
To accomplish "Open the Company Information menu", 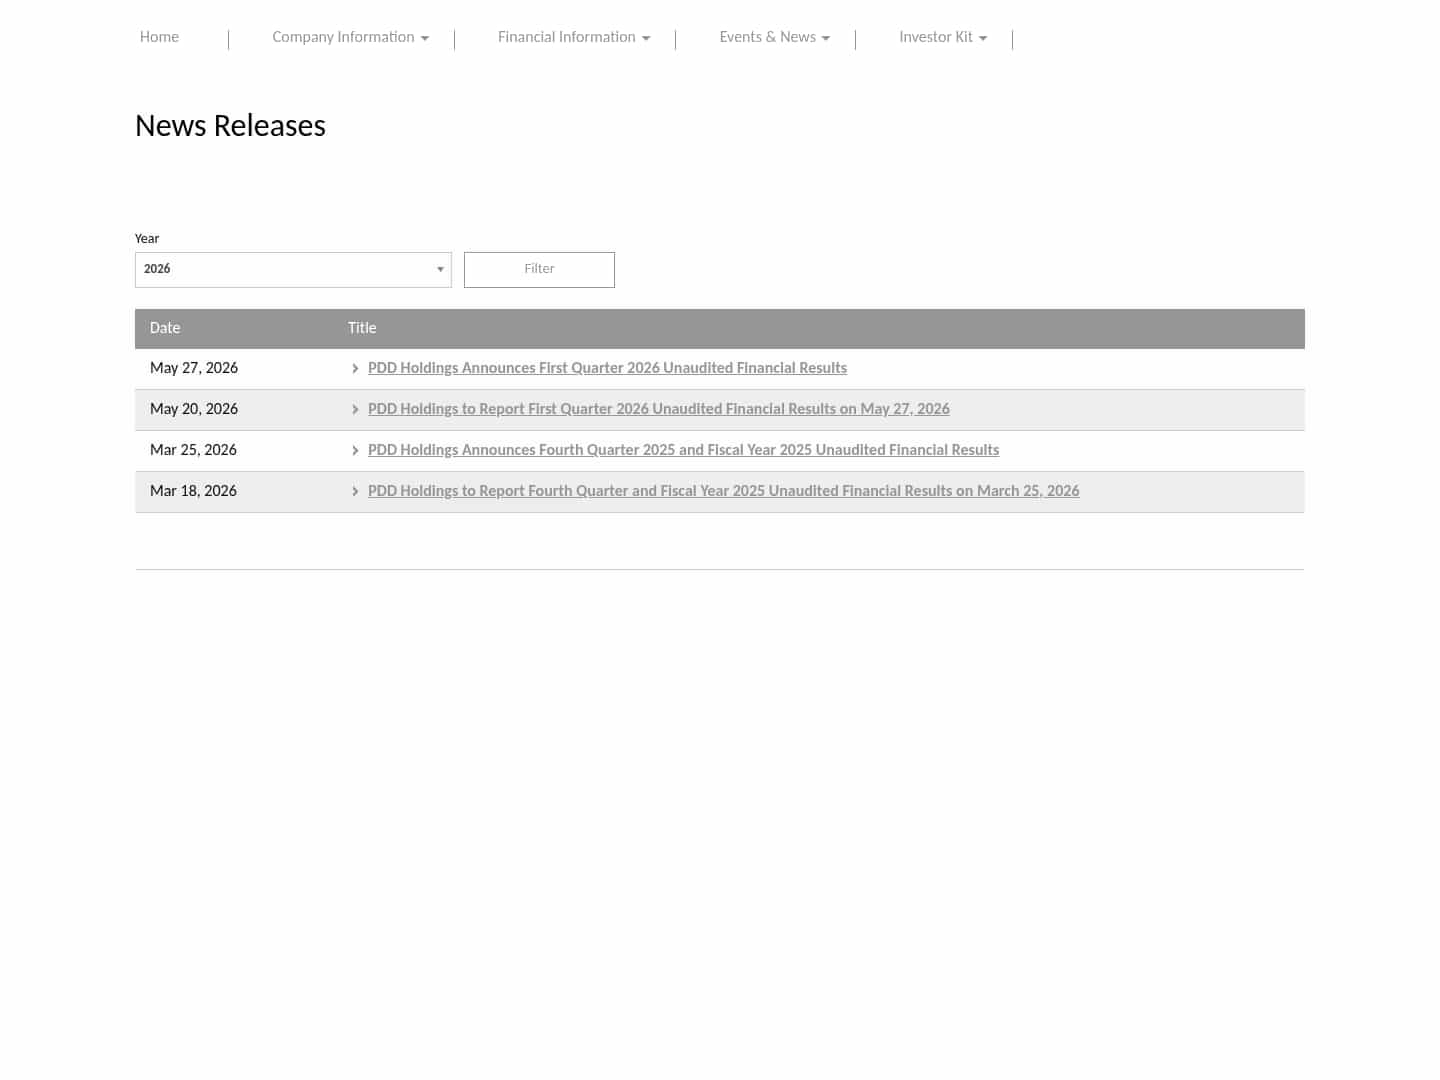I will [x=350, y=37].
